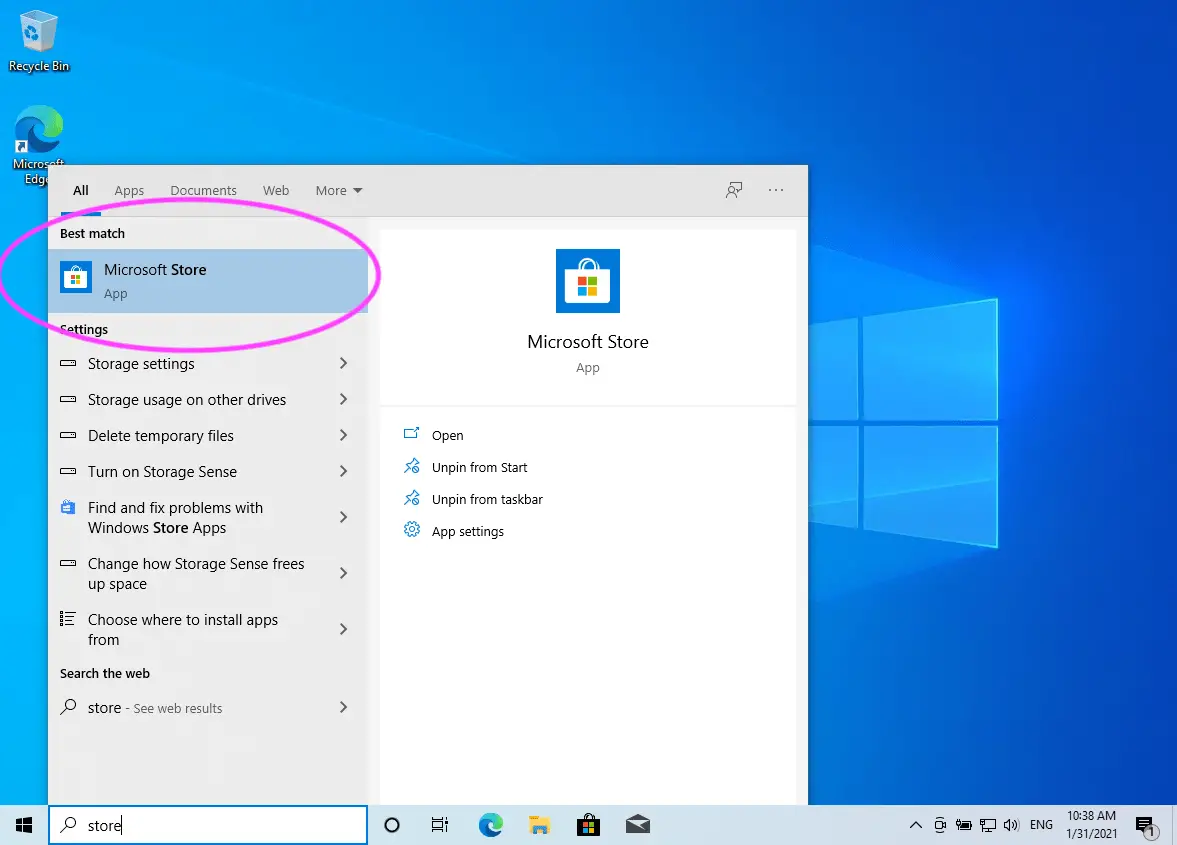
Task: Click the Cortana circle in the taskbar
Action: [392, 825]
